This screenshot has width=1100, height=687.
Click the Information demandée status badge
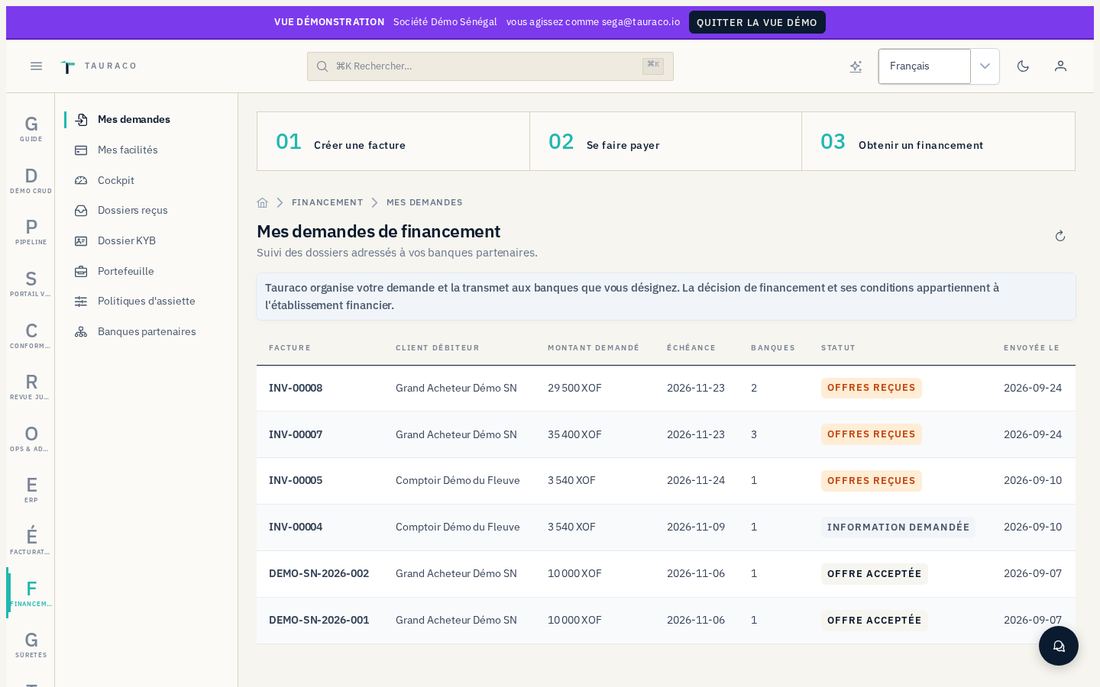(898, 527)
